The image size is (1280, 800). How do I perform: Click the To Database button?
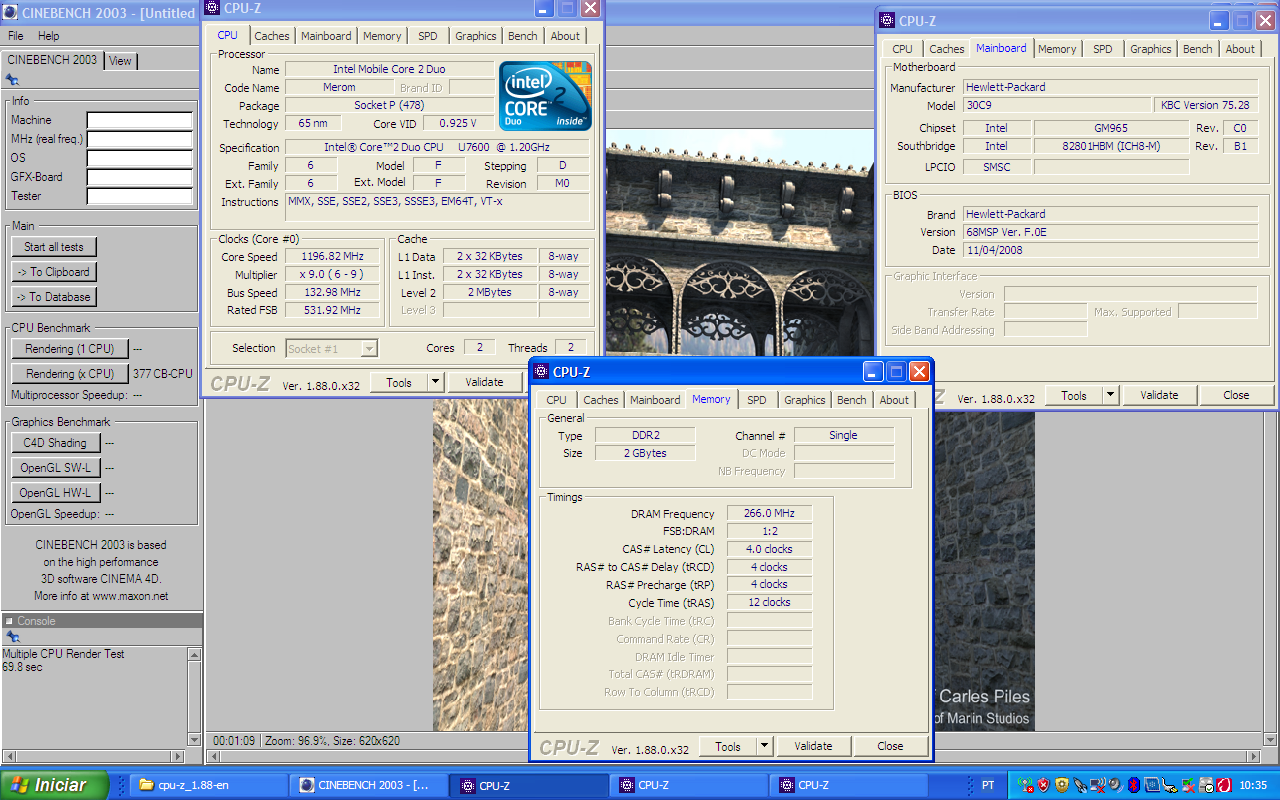click(54, 297)
